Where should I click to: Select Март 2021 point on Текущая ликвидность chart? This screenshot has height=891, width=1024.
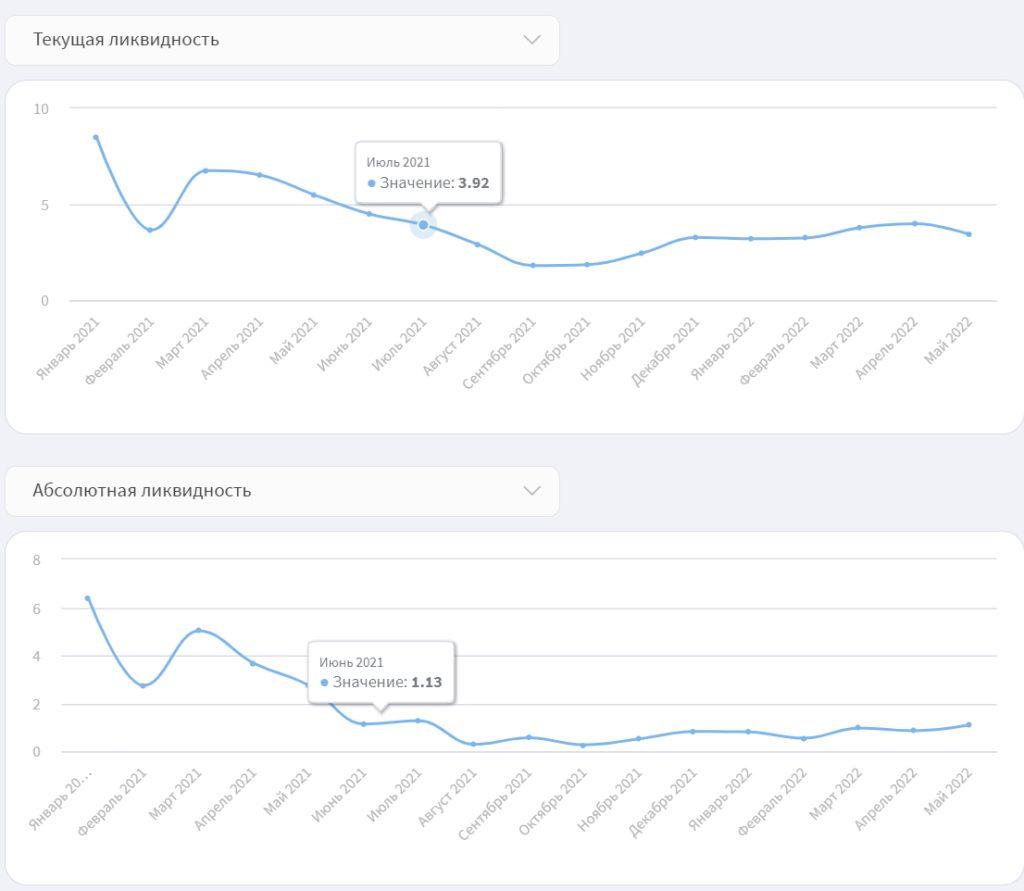click(x=205, y=171)
